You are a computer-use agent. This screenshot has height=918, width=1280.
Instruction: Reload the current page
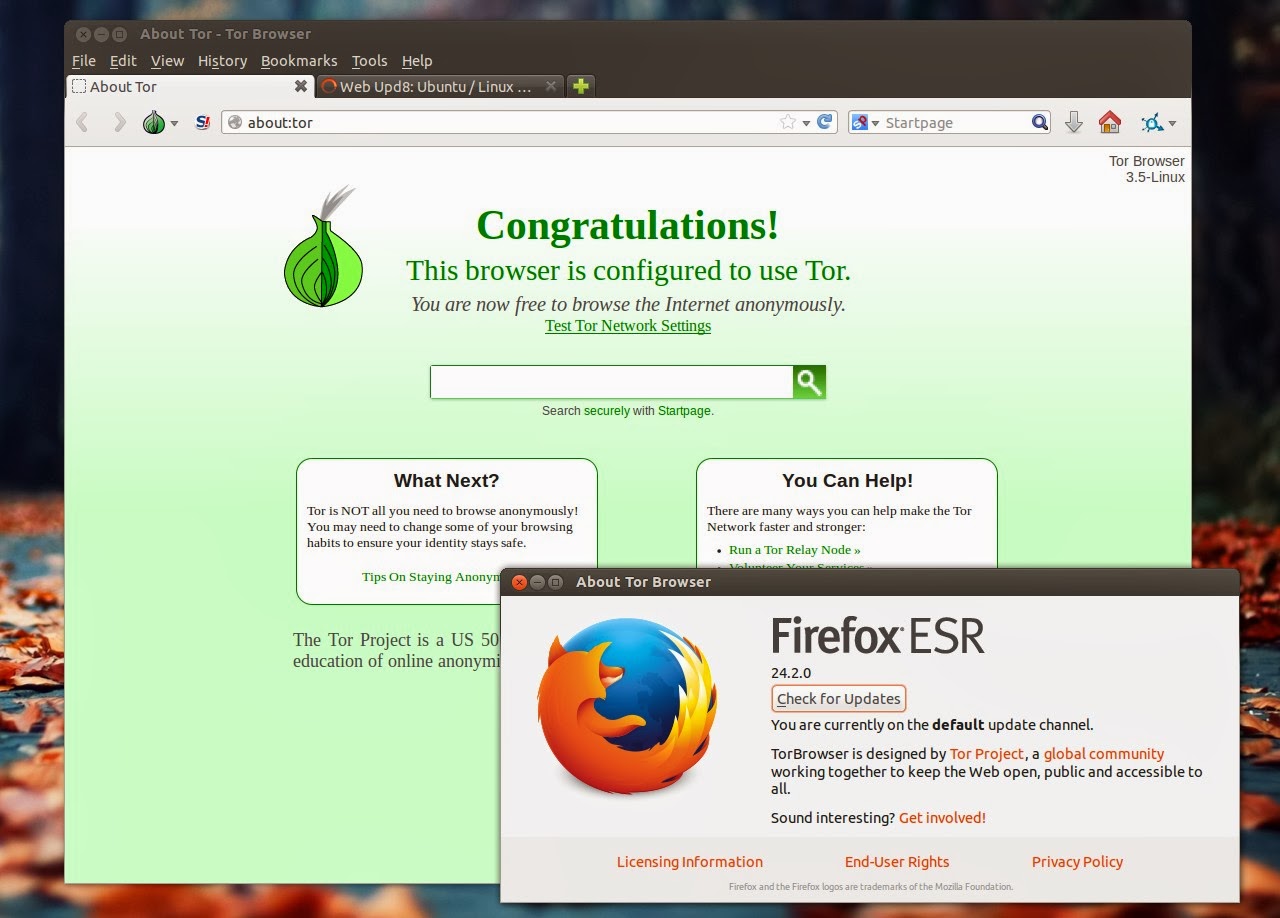click(825, 122)
